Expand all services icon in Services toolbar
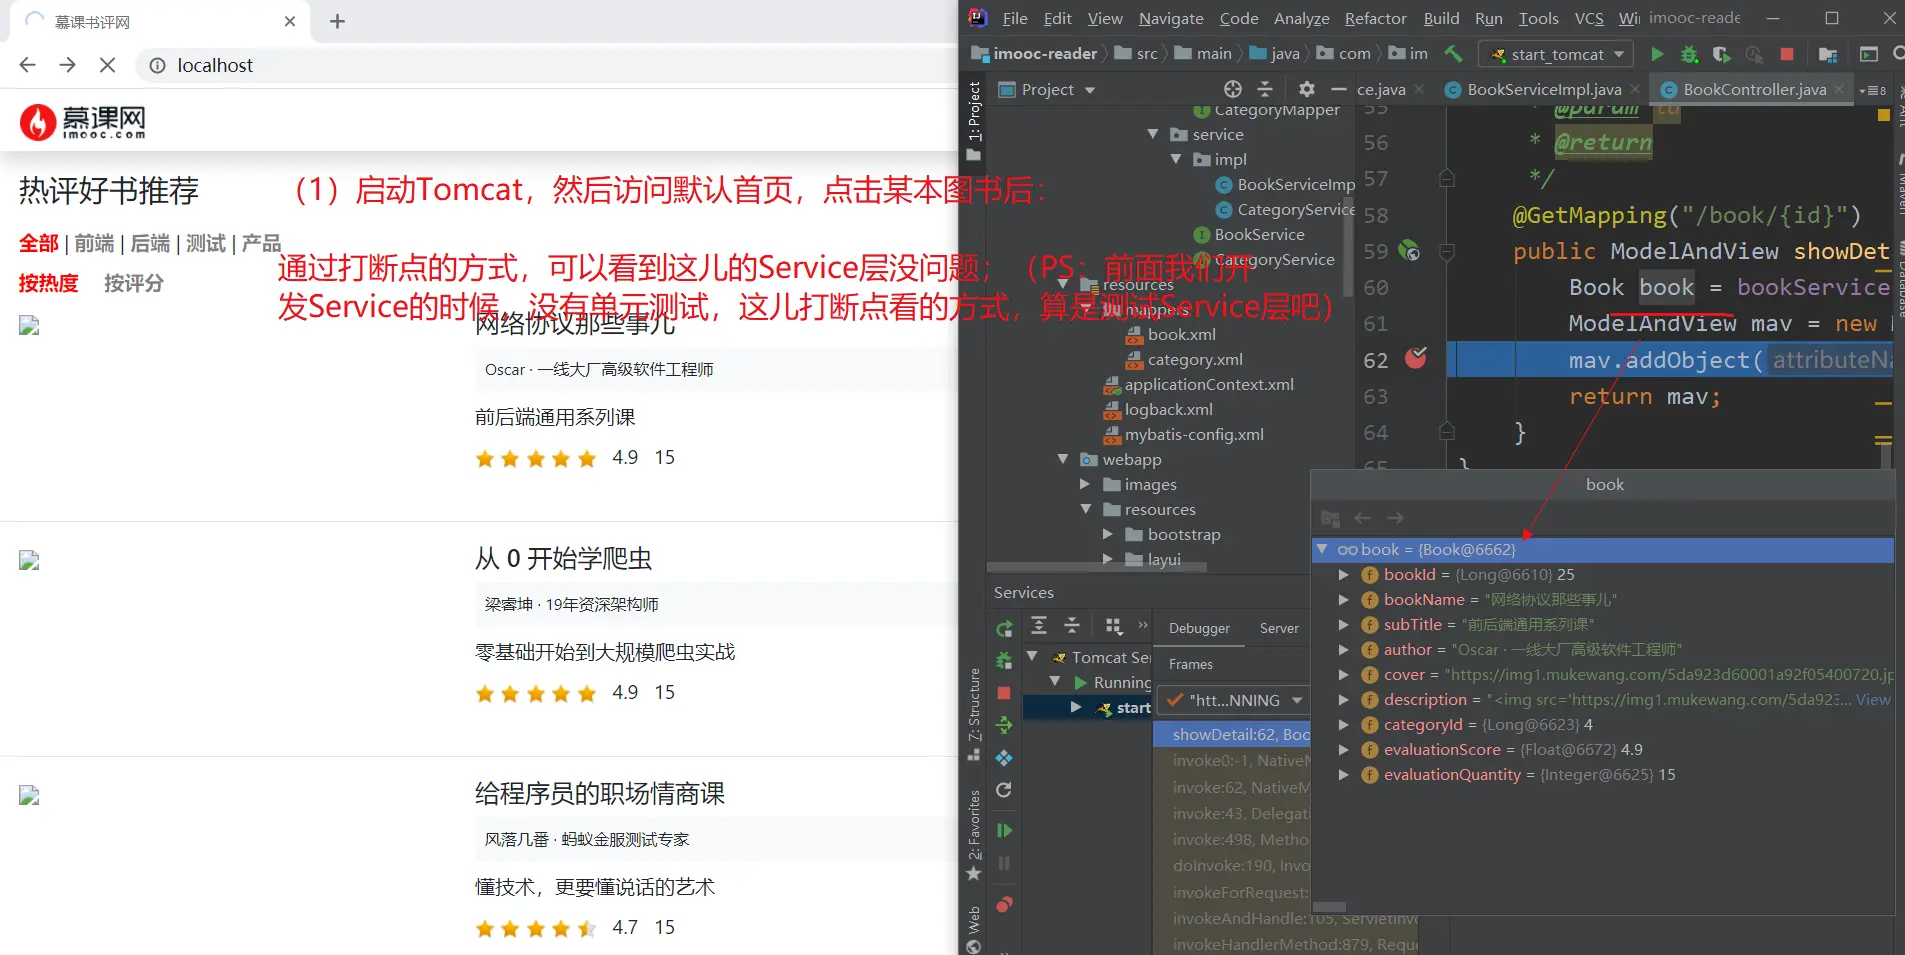1905x955 pixels. [1039, 626]
